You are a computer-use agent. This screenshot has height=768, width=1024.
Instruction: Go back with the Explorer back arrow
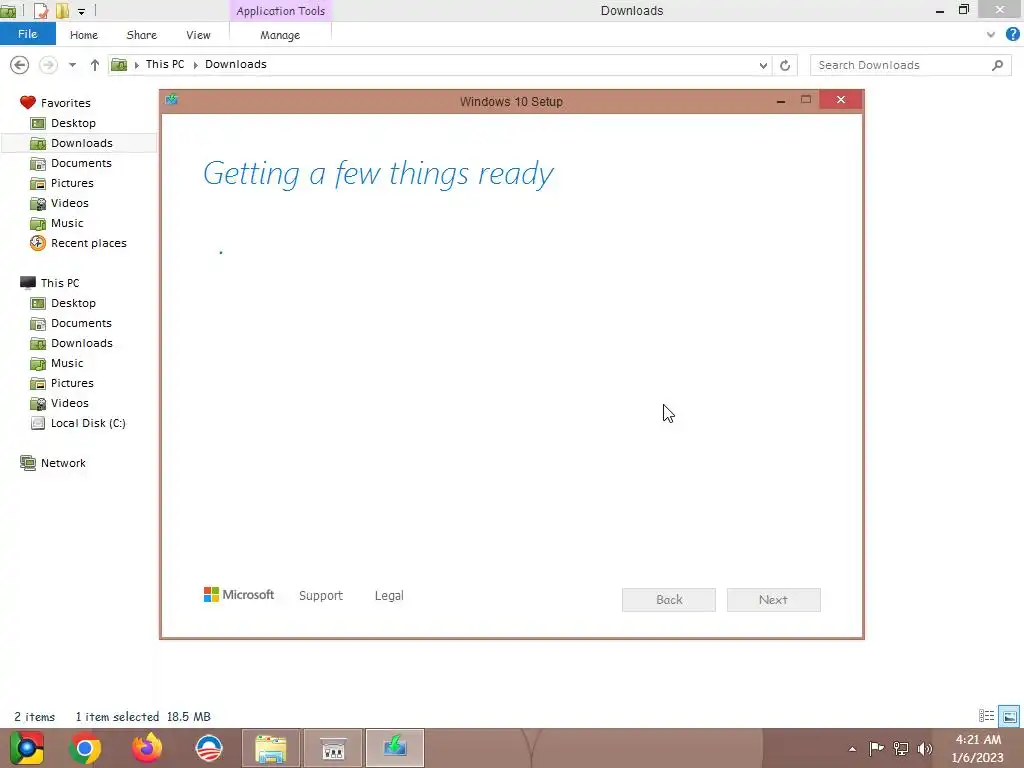tap(20, 65)
